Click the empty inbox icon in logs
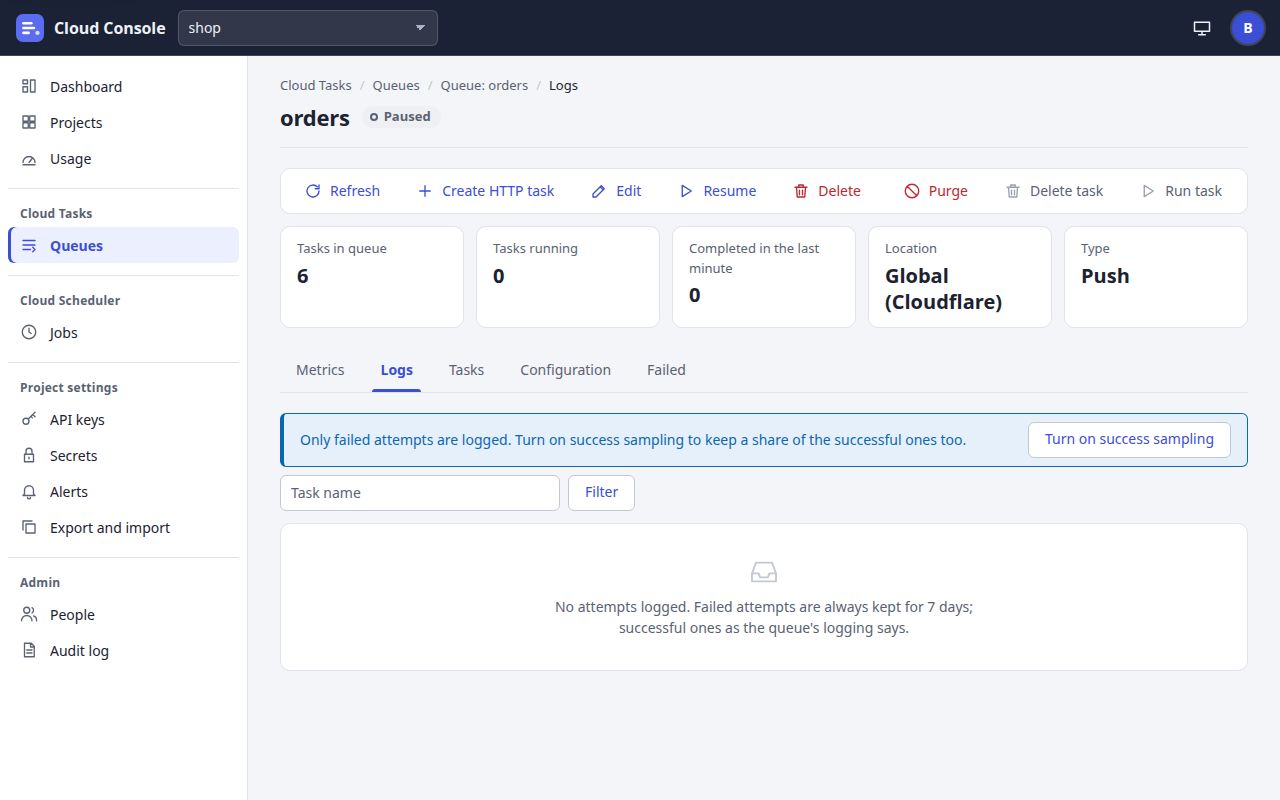 point(764,572)
